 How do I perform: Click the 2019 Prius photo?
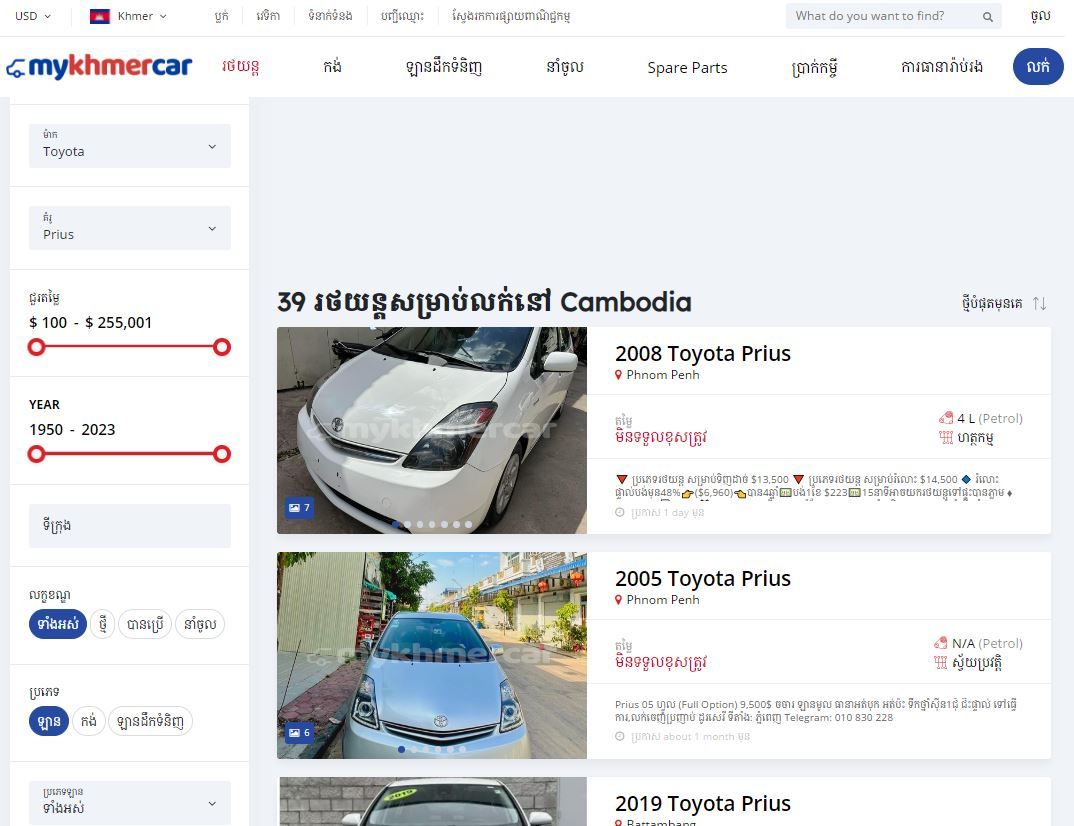point(433,801)
